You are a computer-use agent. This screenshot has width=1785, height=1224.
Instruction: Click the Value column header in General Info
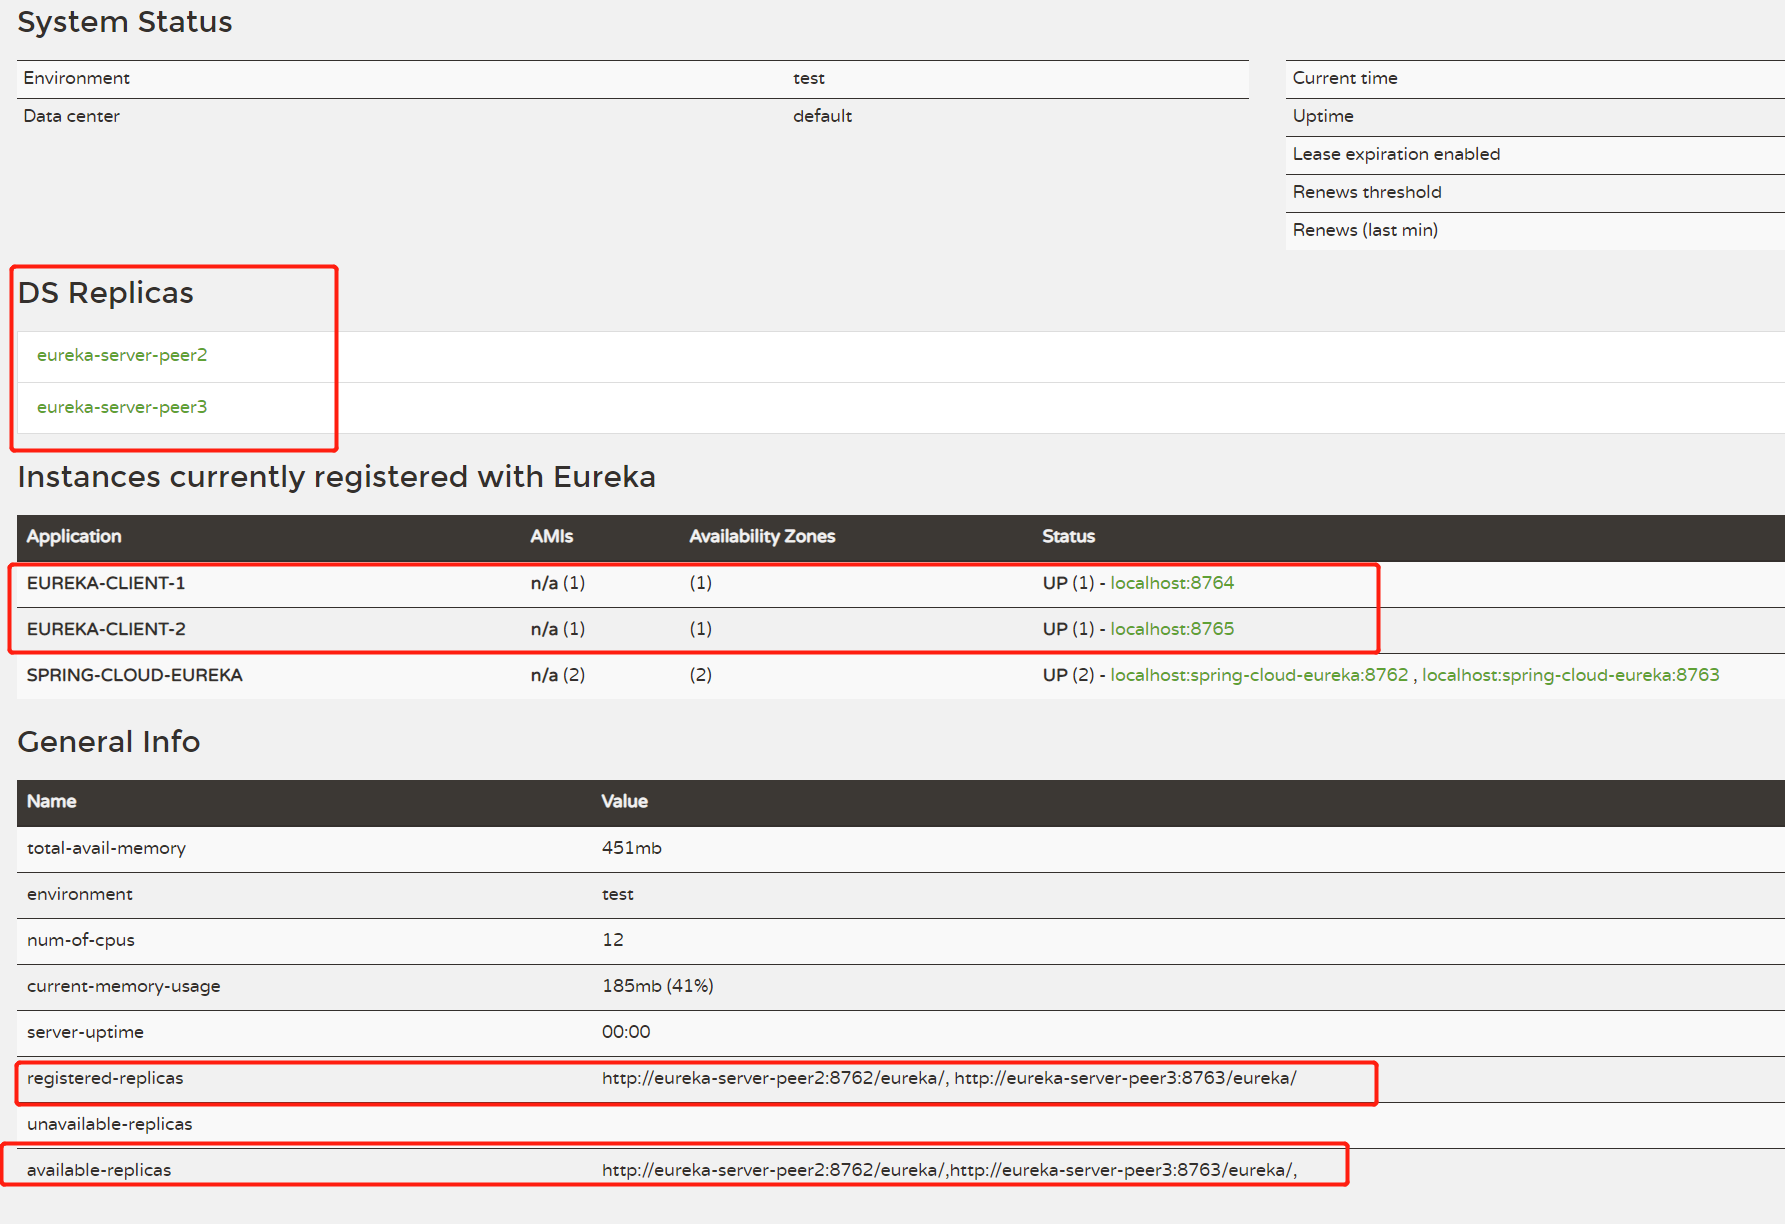click(x=625, y=801)
